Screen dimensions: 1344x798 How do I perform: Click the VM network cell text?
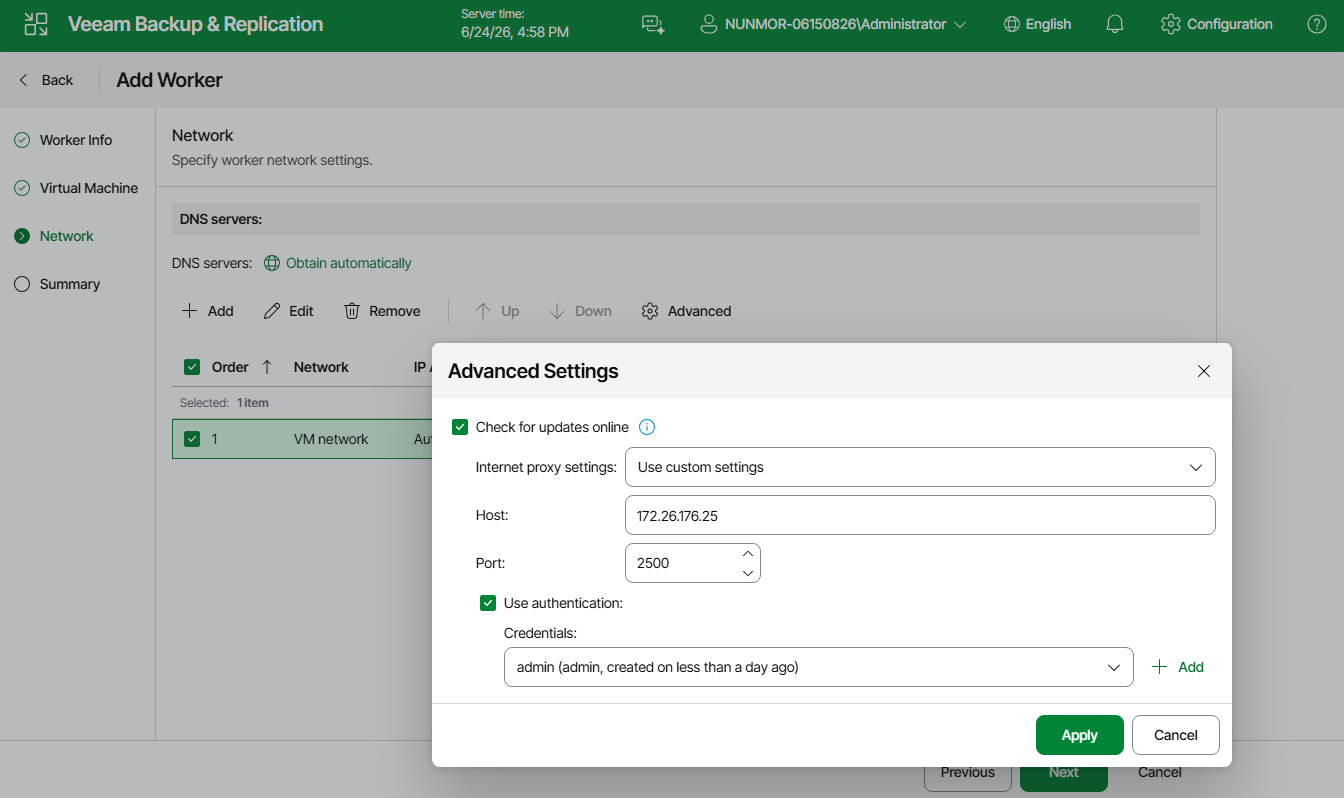pyautogui.click(x=331, y=439)
